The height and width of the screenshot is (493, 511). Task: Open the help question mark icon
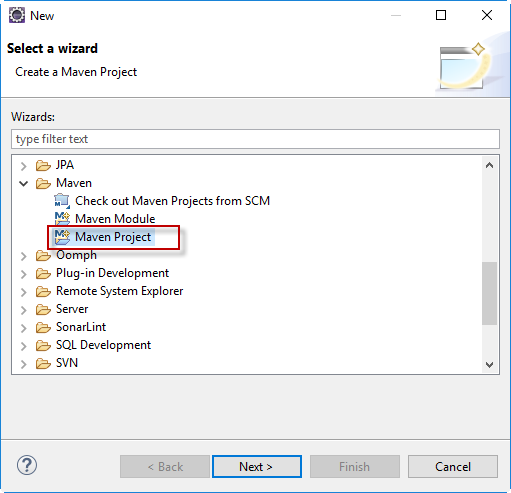coord(27,465)
